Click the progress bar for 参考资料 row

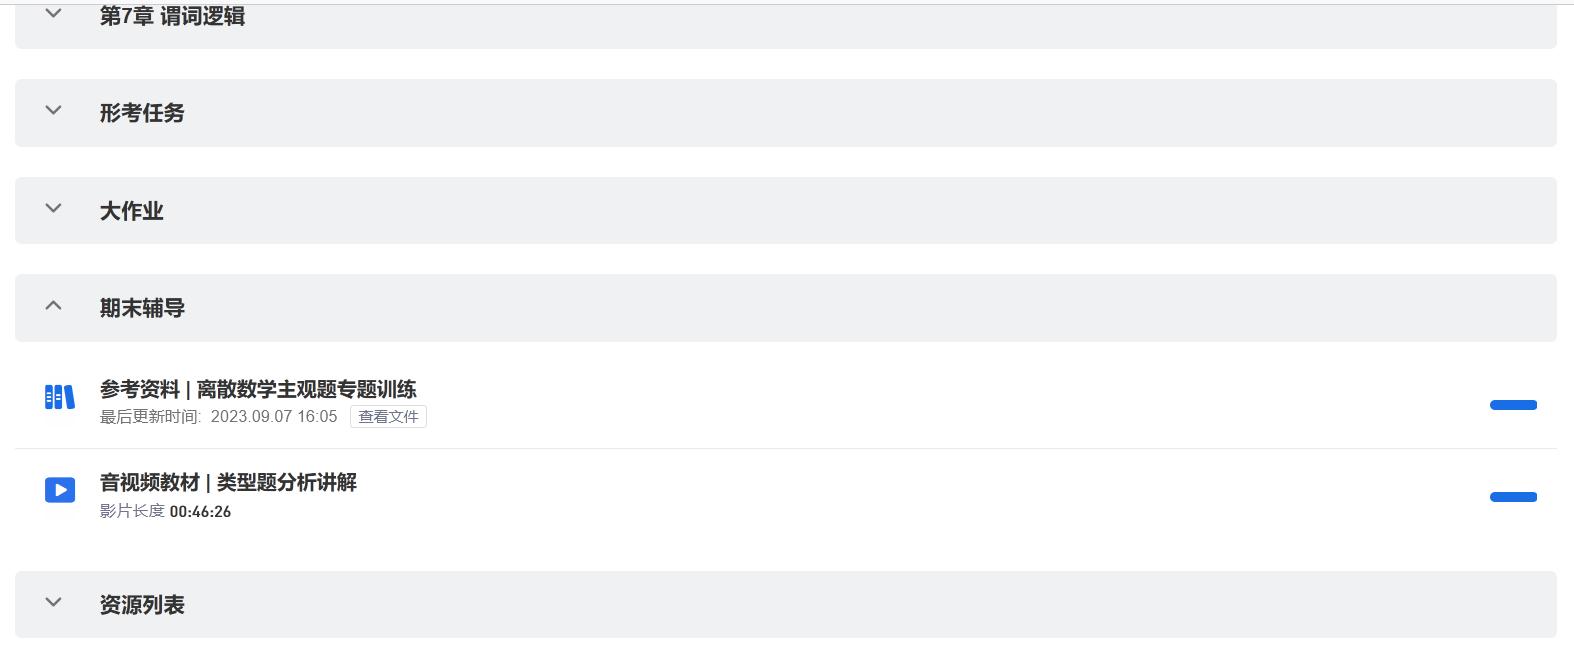point(1513,405)
